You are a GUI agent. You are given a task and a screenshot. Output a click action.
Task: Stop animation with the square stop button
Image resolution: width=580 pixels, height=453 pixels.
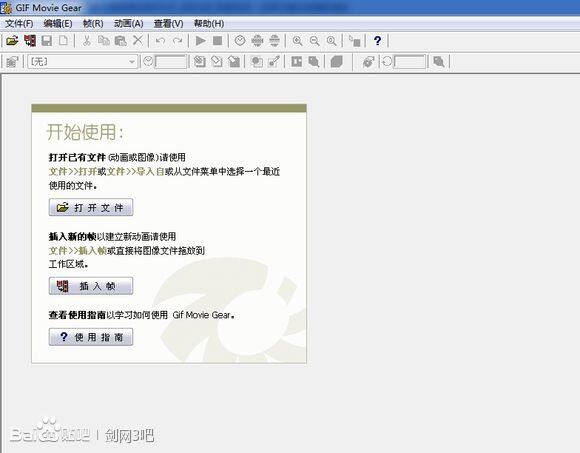[218, 40]
